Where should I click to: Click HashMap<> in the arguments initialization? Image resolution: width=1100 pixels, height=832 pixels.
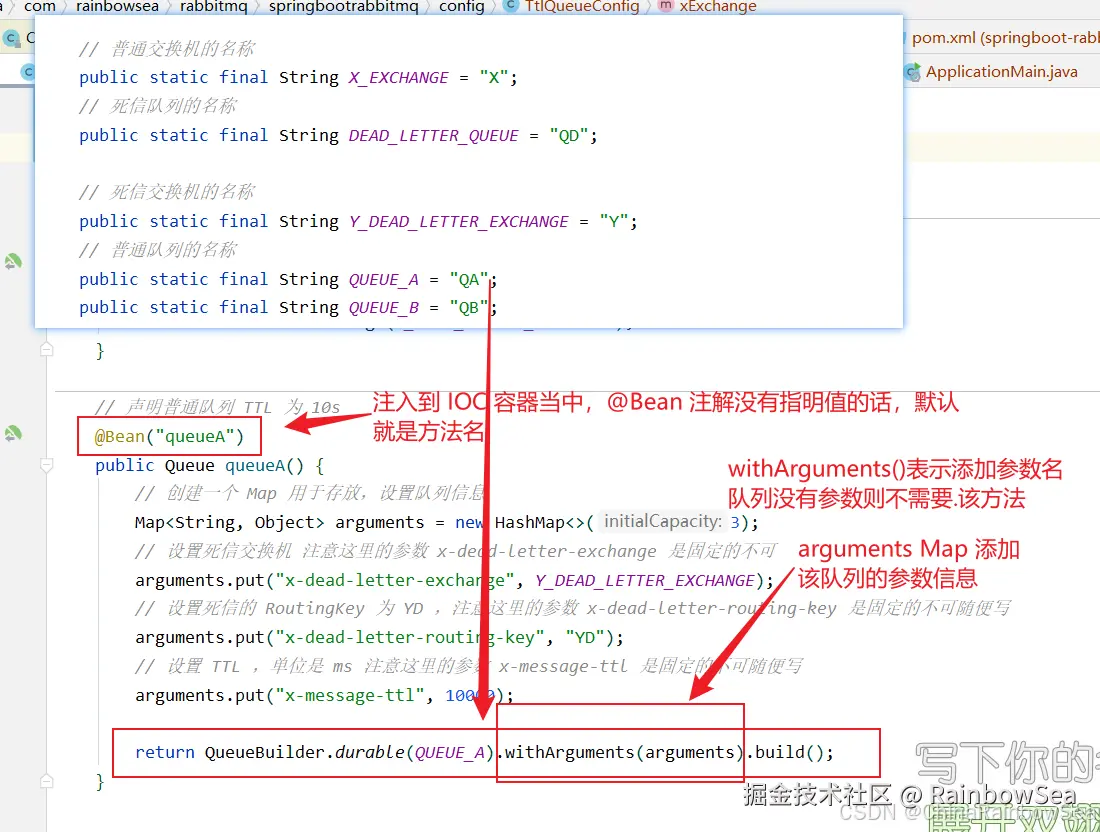tap(539, 523)
